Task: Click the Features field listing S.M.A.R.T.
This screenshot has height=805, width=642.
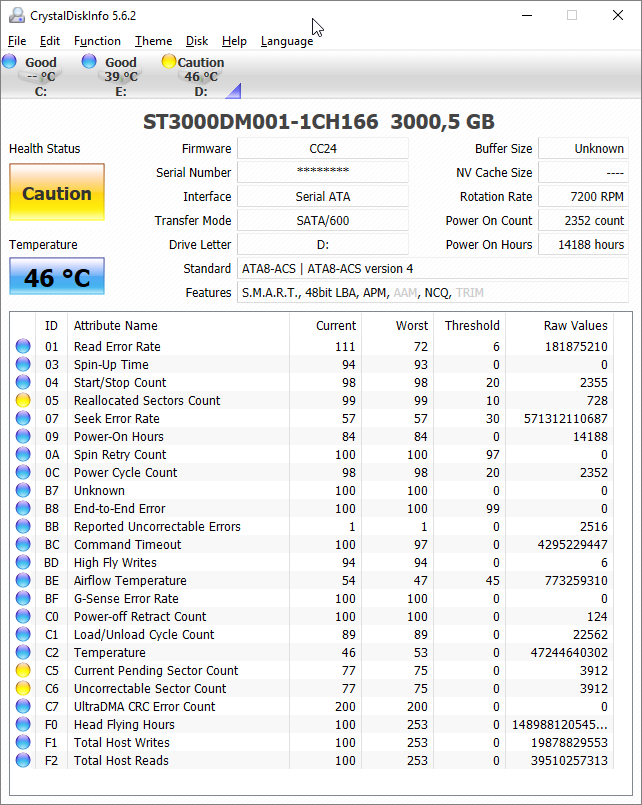Action: (433, 293)
